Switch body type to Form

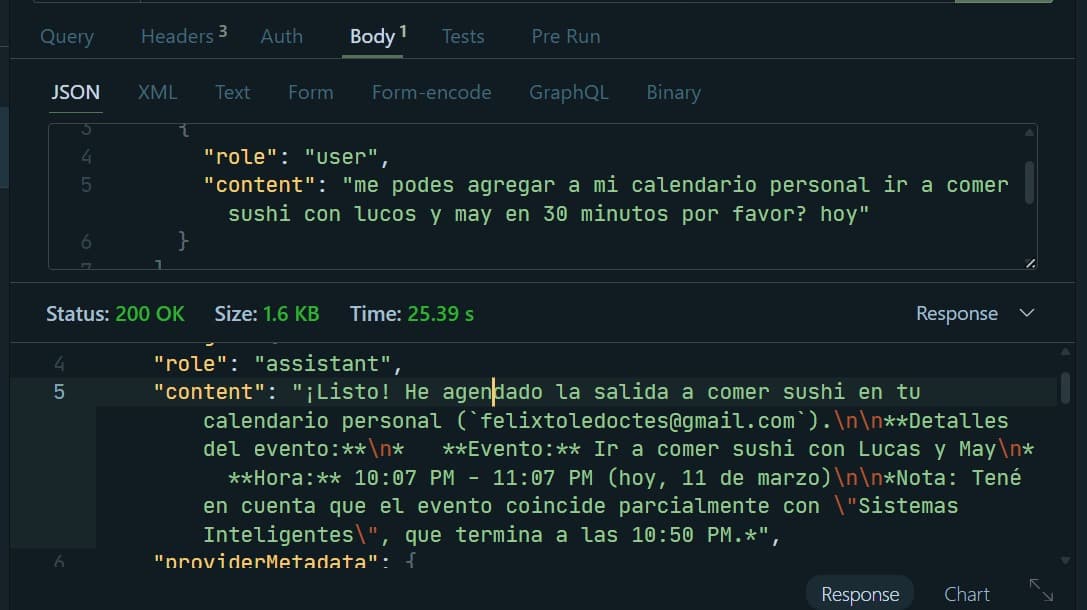[310, 93]
